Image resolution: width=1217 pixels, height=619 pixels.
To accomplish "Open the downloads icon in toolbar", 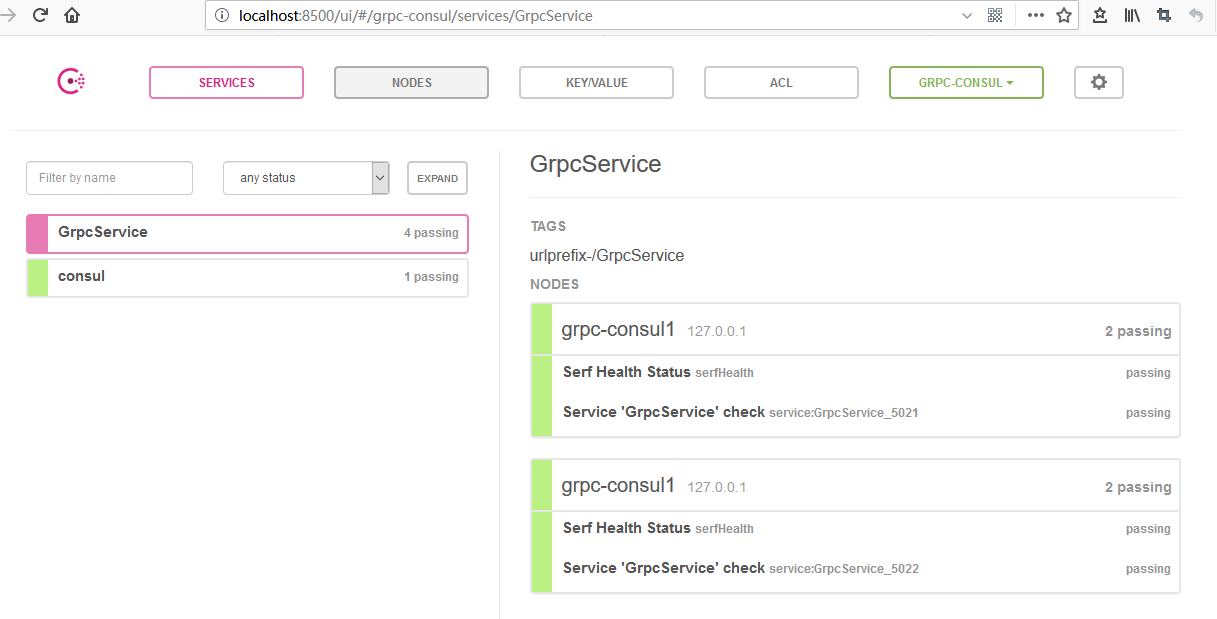I will click(x=1100, y=15).
